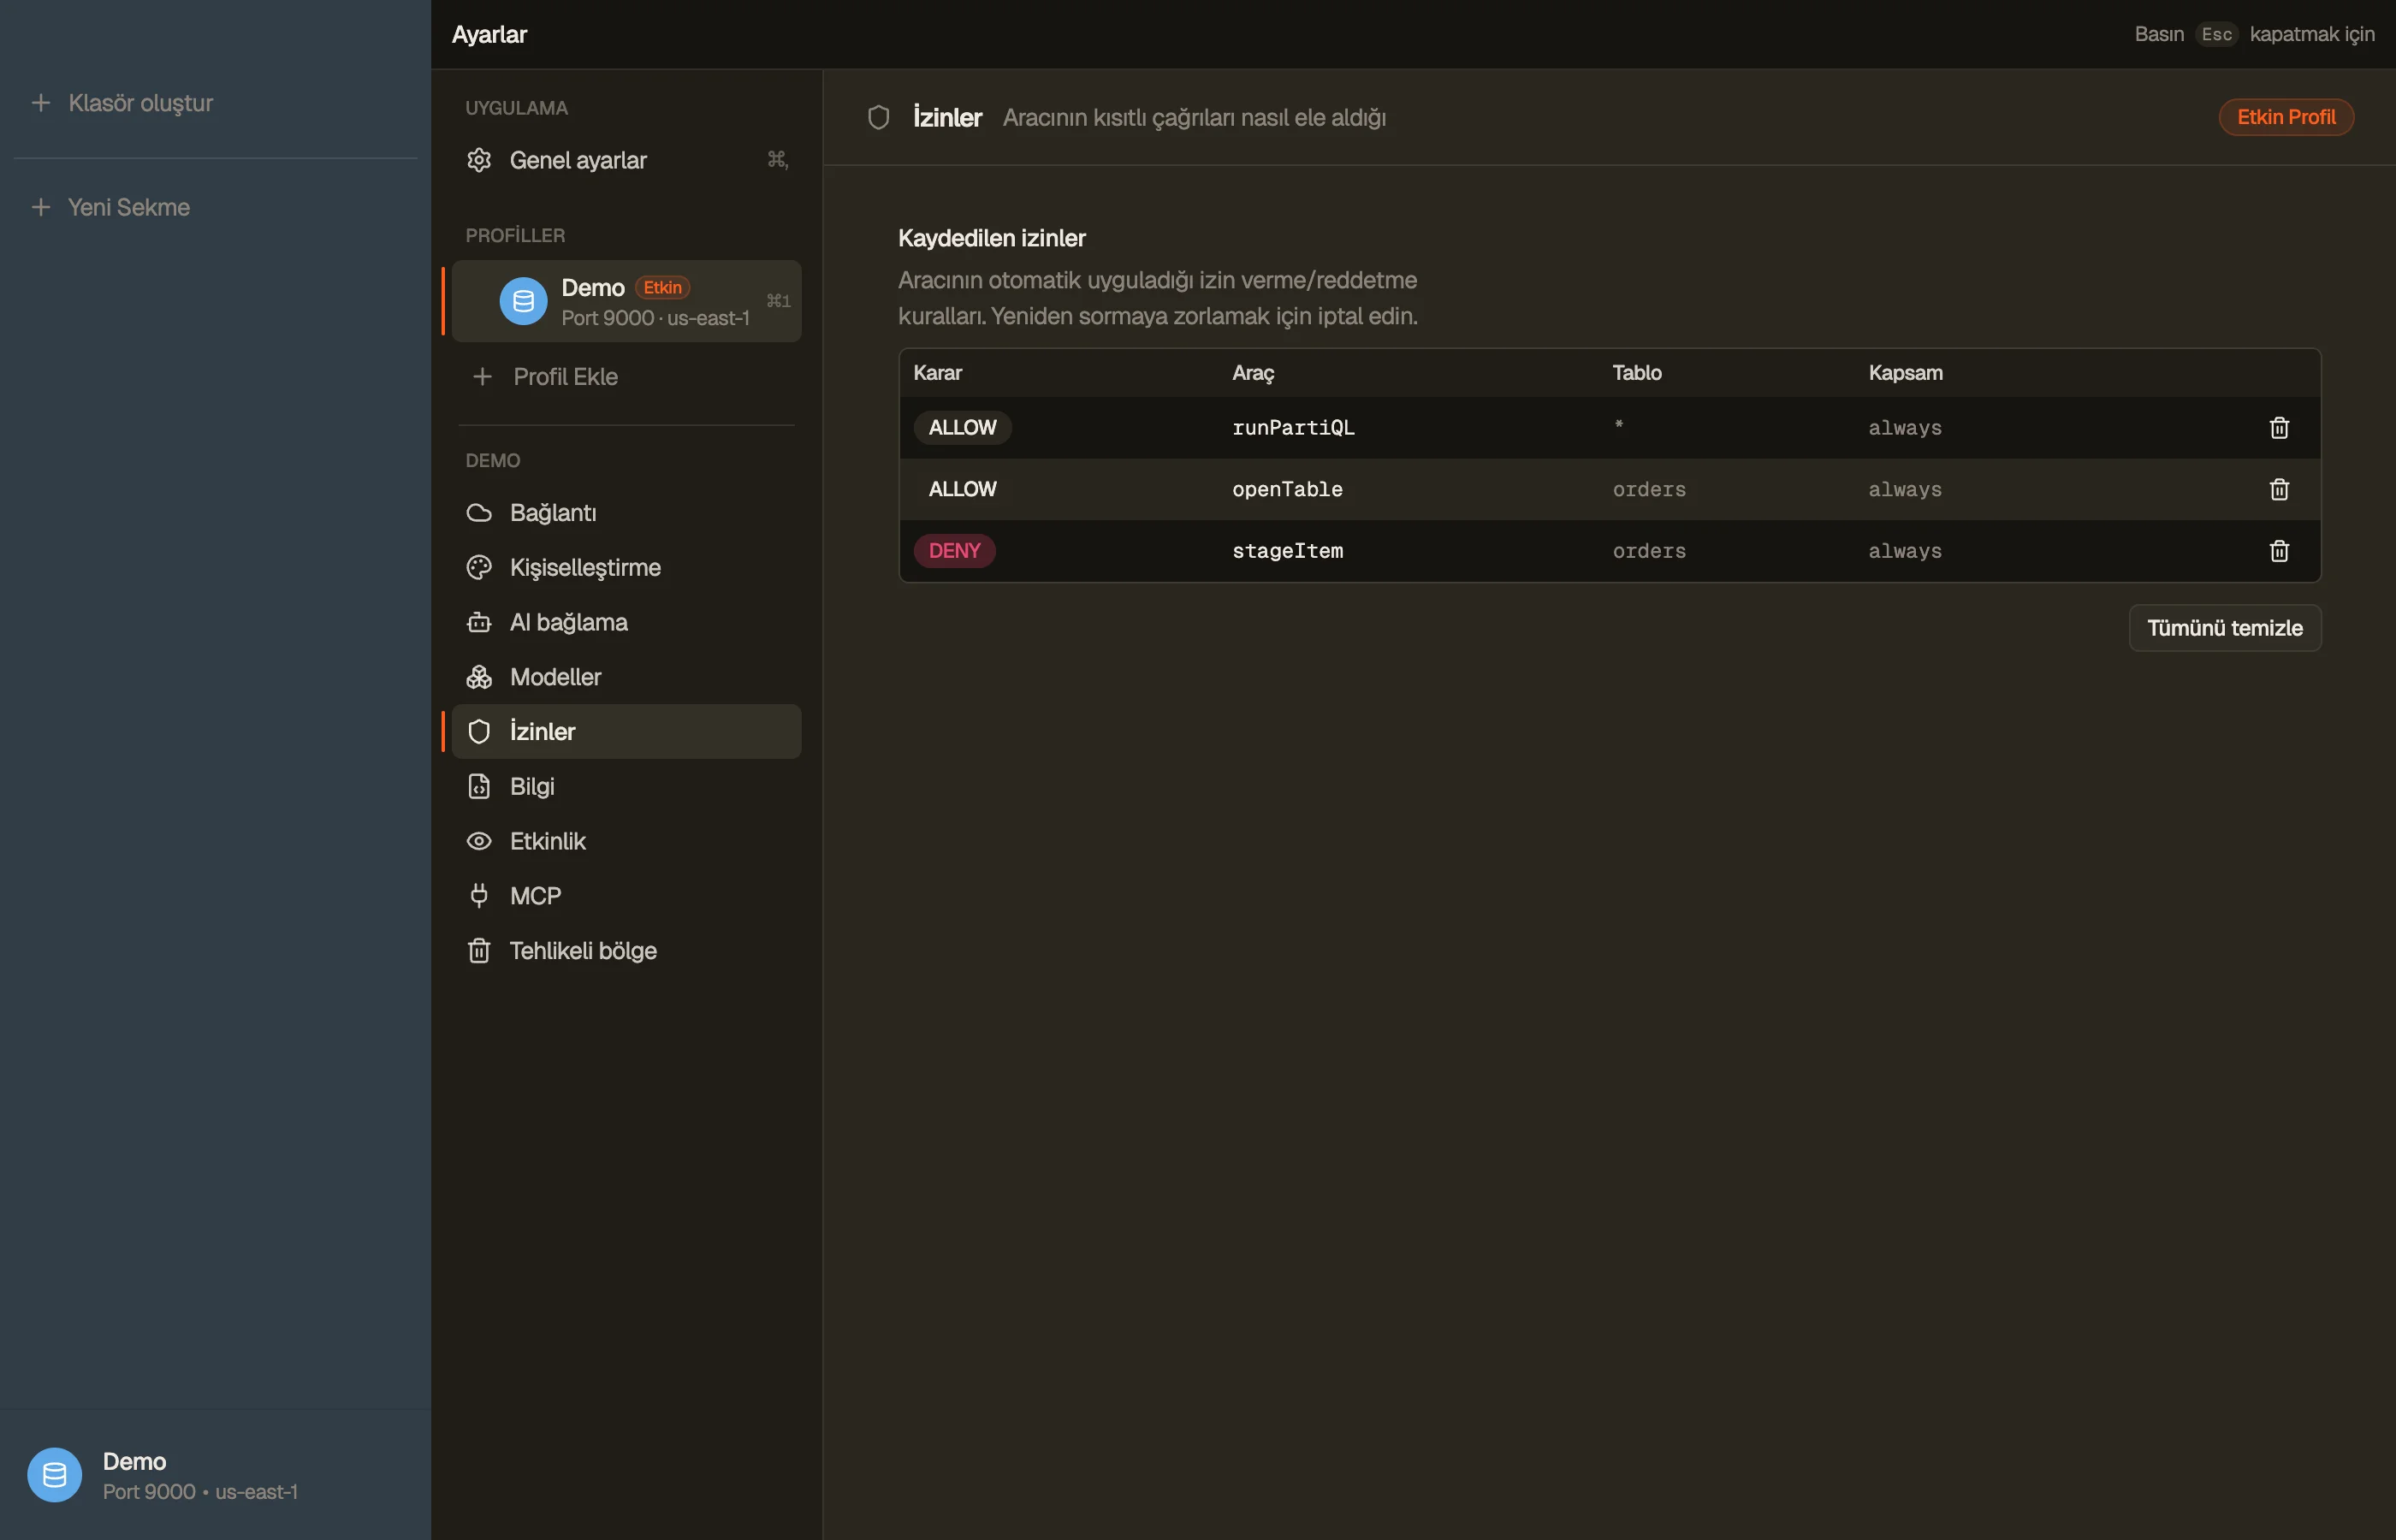Click Tümünü temizle button
The width and height of the screenshot is (2396, 1540).
coord(2224,628)
